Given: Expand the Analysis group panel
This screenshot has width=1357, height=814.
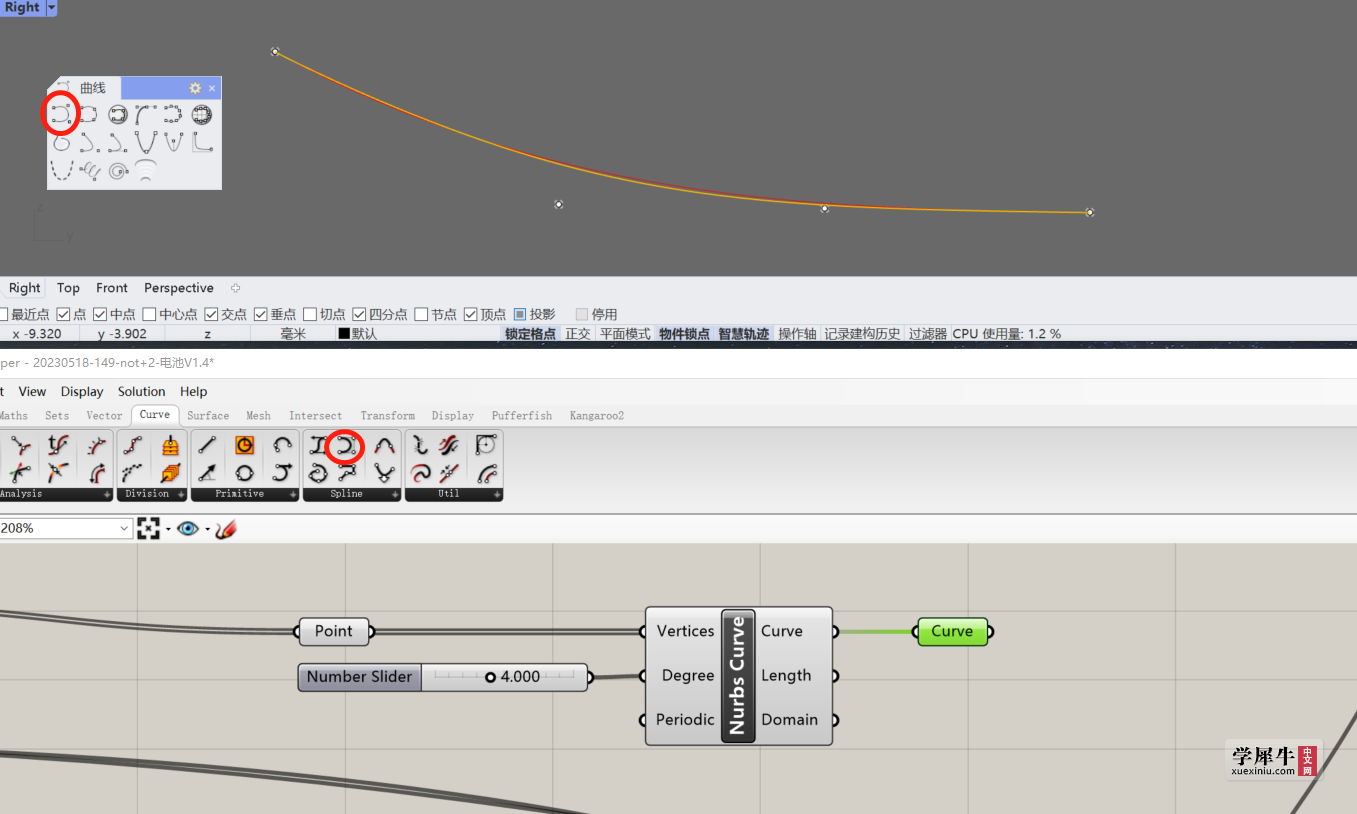Looking at the screenshot, I should pos(107,494).
